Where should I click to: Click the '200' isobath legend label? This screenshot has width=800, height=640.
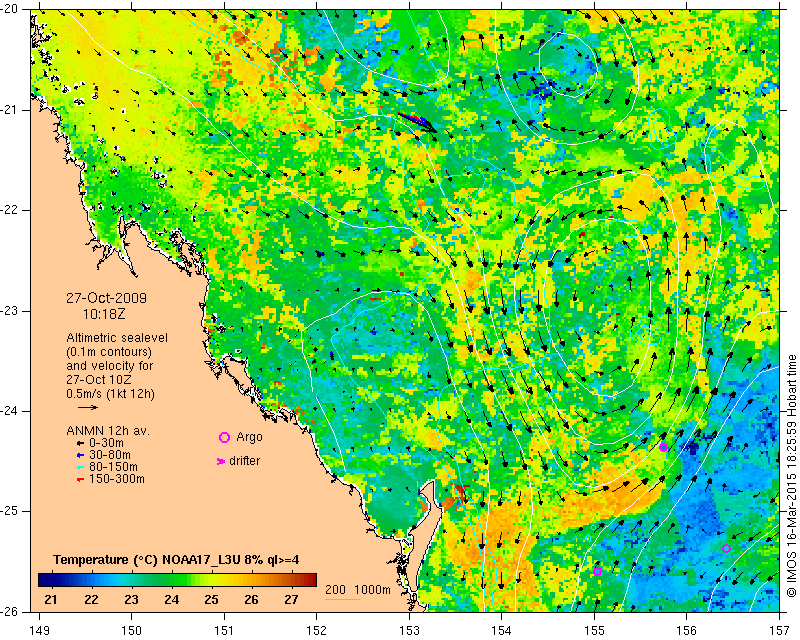pyautogui.click(x=335, y=589)
